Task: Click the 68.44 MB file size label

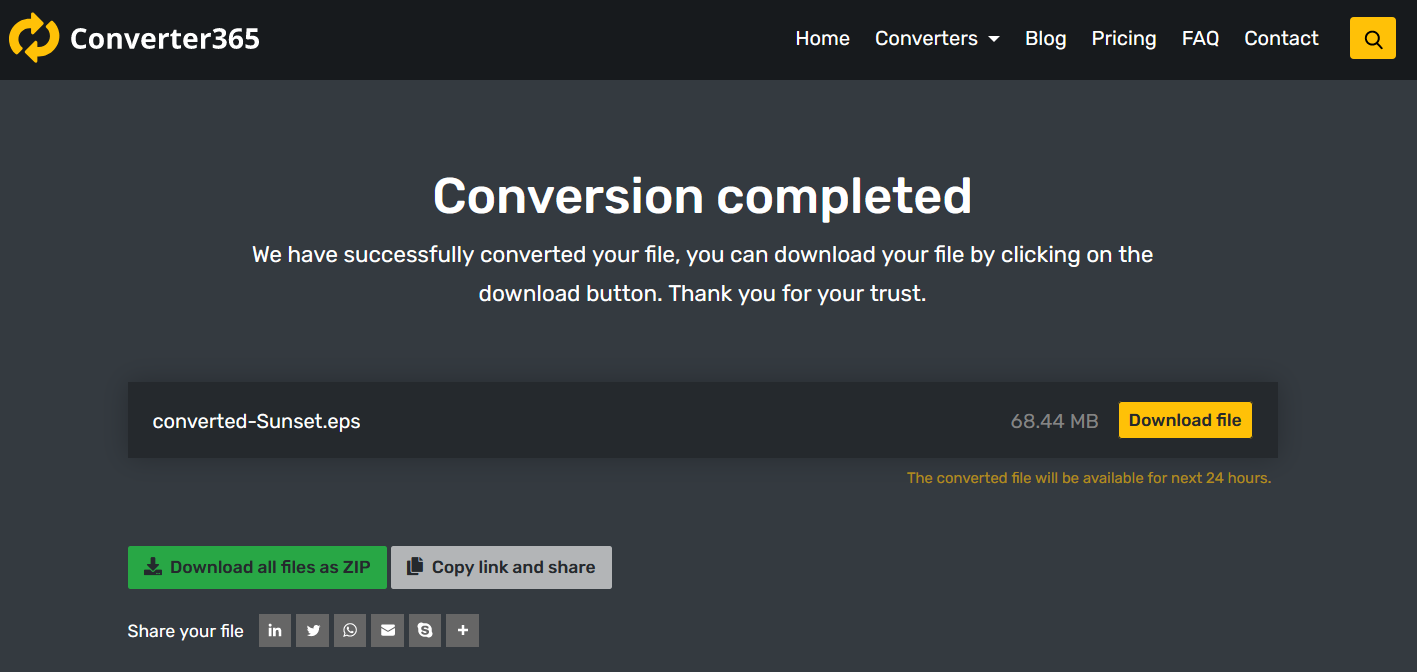Action: pos(1054,421)
